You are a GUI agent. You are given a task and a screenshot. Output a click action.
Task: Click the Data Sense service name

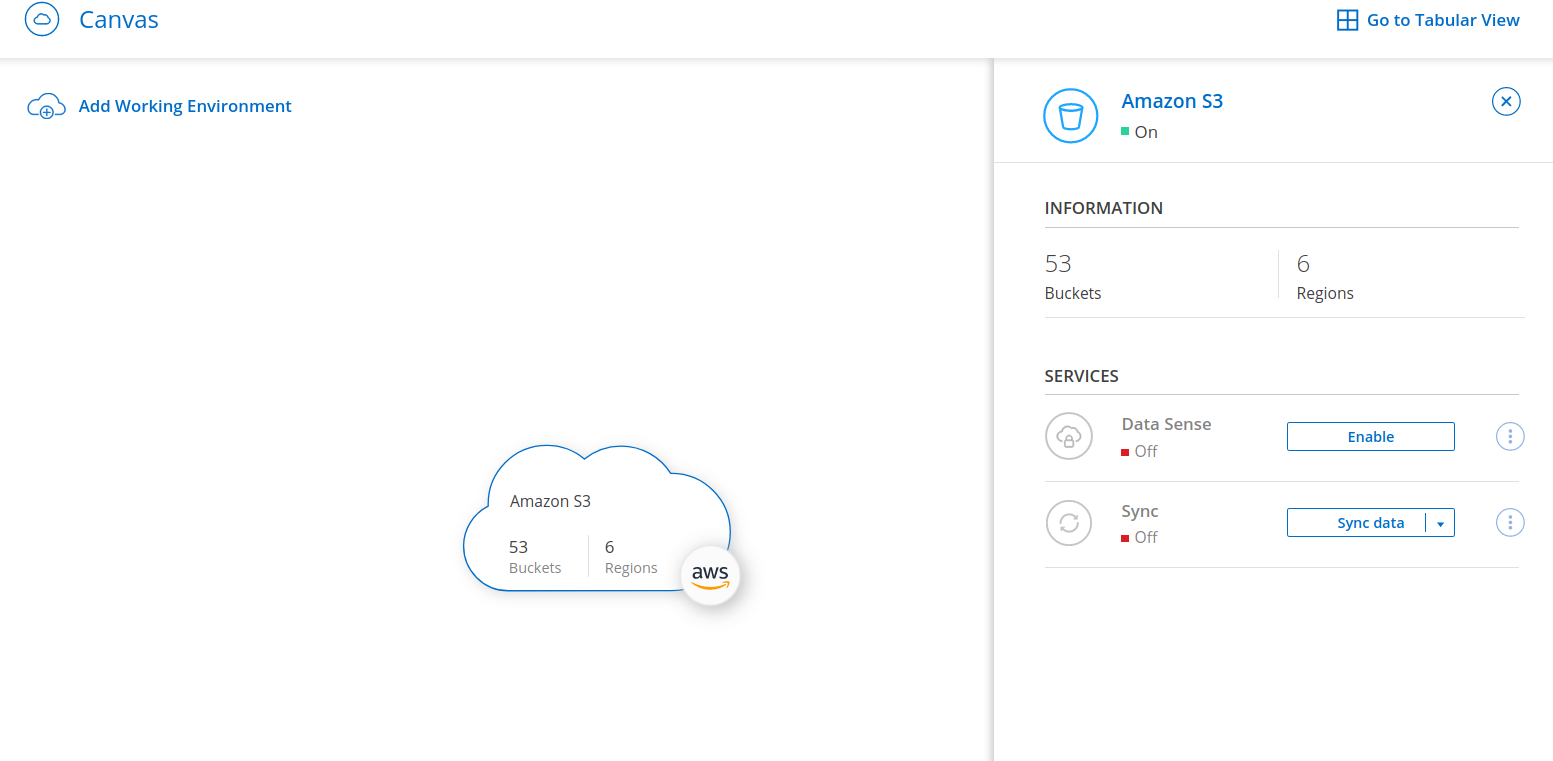tap(1166, 424)
